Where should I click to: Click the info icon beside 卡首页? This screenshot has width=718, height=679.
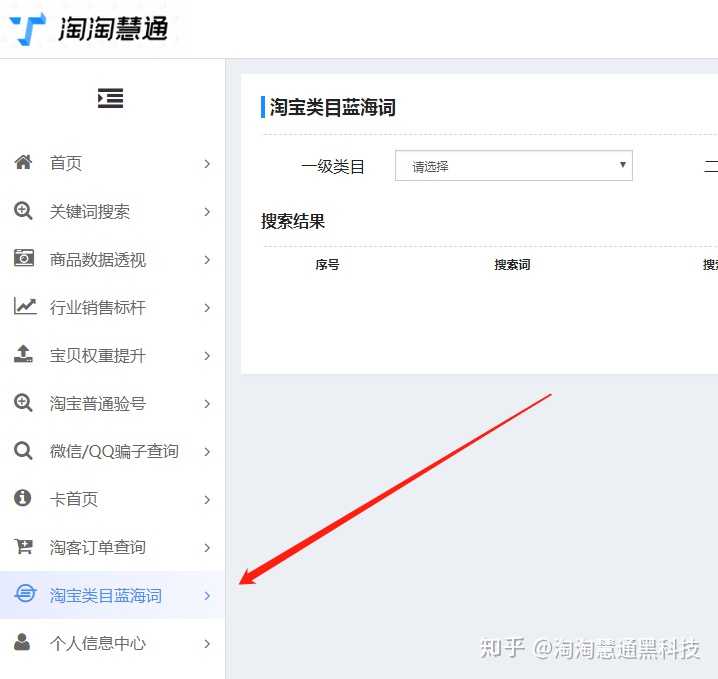click(x=23, y=498)
